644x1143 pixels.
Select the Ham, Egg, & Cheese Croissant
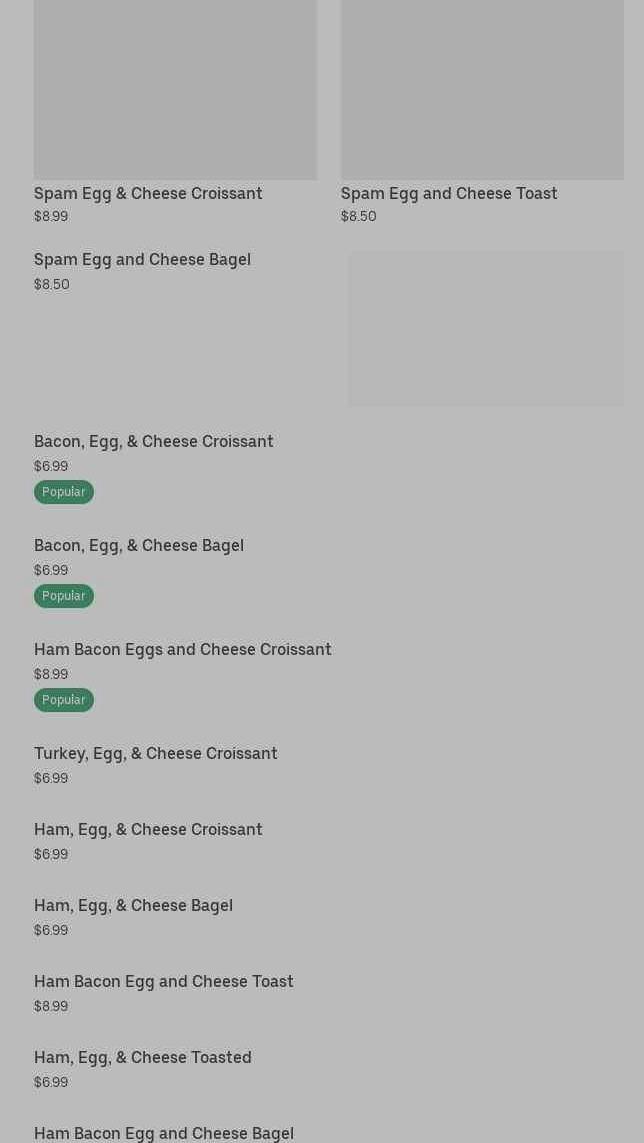[x=148, y=829]
